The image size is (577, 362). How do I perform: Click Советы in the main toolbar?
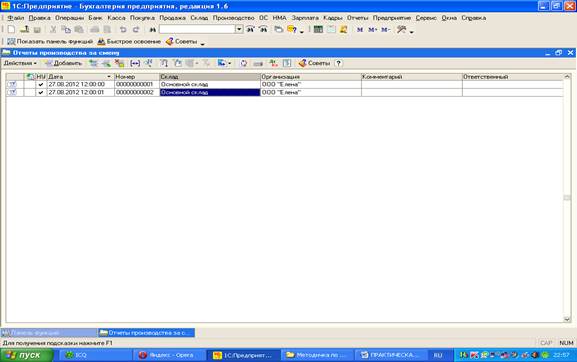[x=181, y=42]
